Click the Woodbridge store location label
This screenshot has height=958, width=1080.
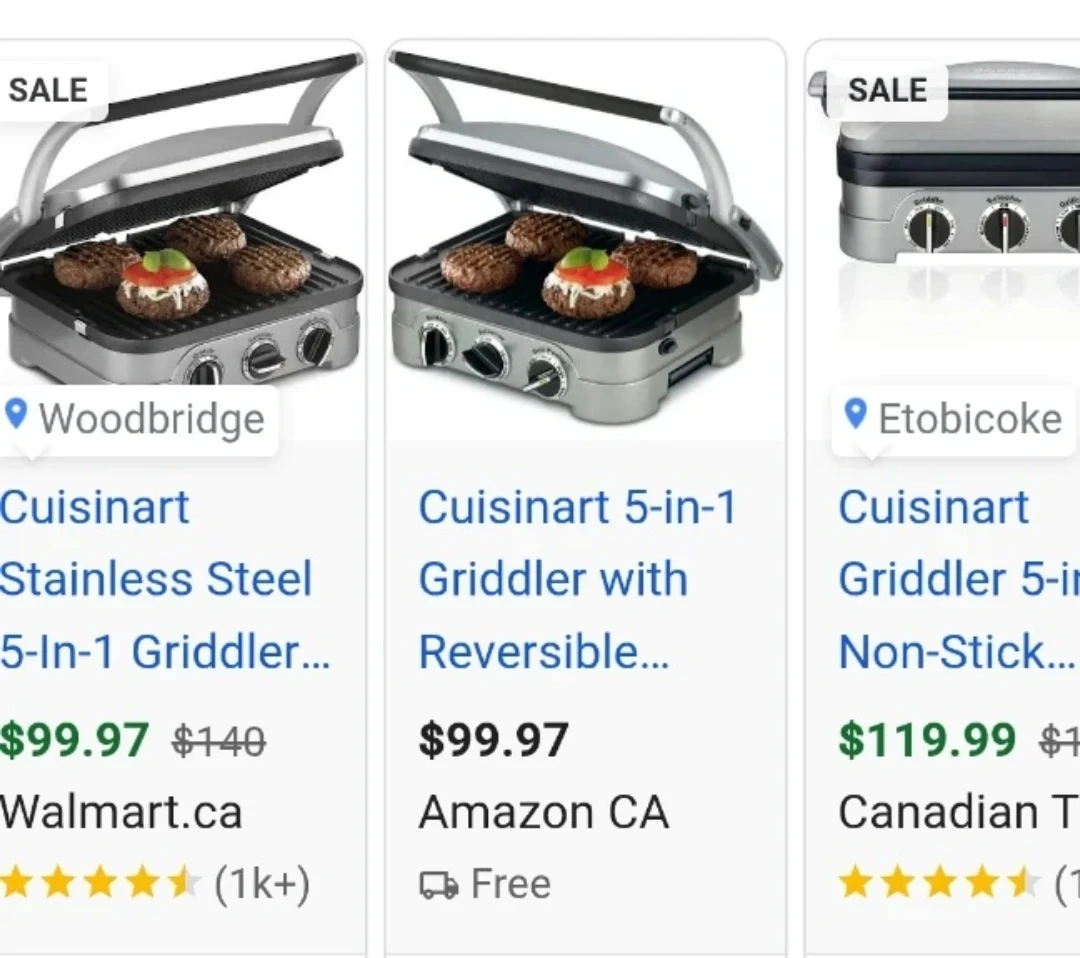[x=152, y=418]
